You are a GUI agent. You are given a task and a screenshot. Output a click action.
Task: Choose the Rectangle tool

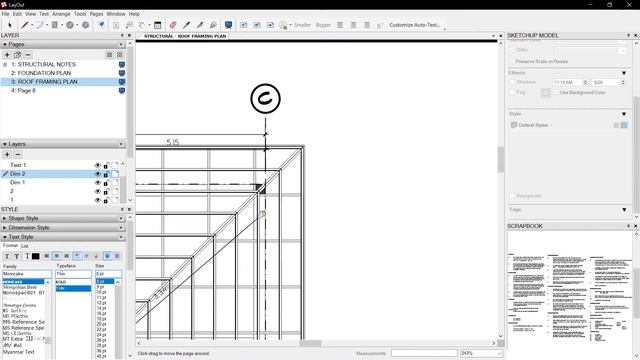pyautogui.click(x=55, y=25)
